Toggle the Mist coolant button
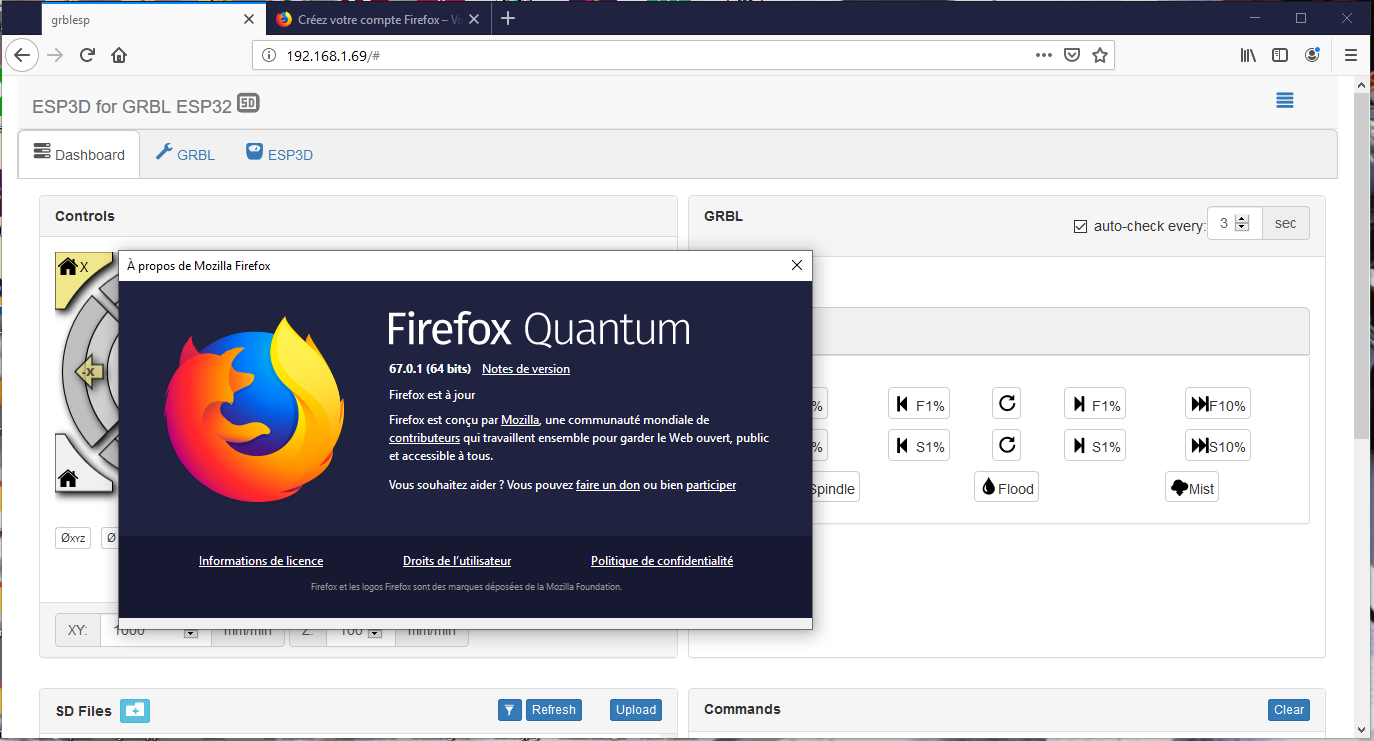Image resolution: width=1374 pixels, height=741 pixels. coord(1192,488)
